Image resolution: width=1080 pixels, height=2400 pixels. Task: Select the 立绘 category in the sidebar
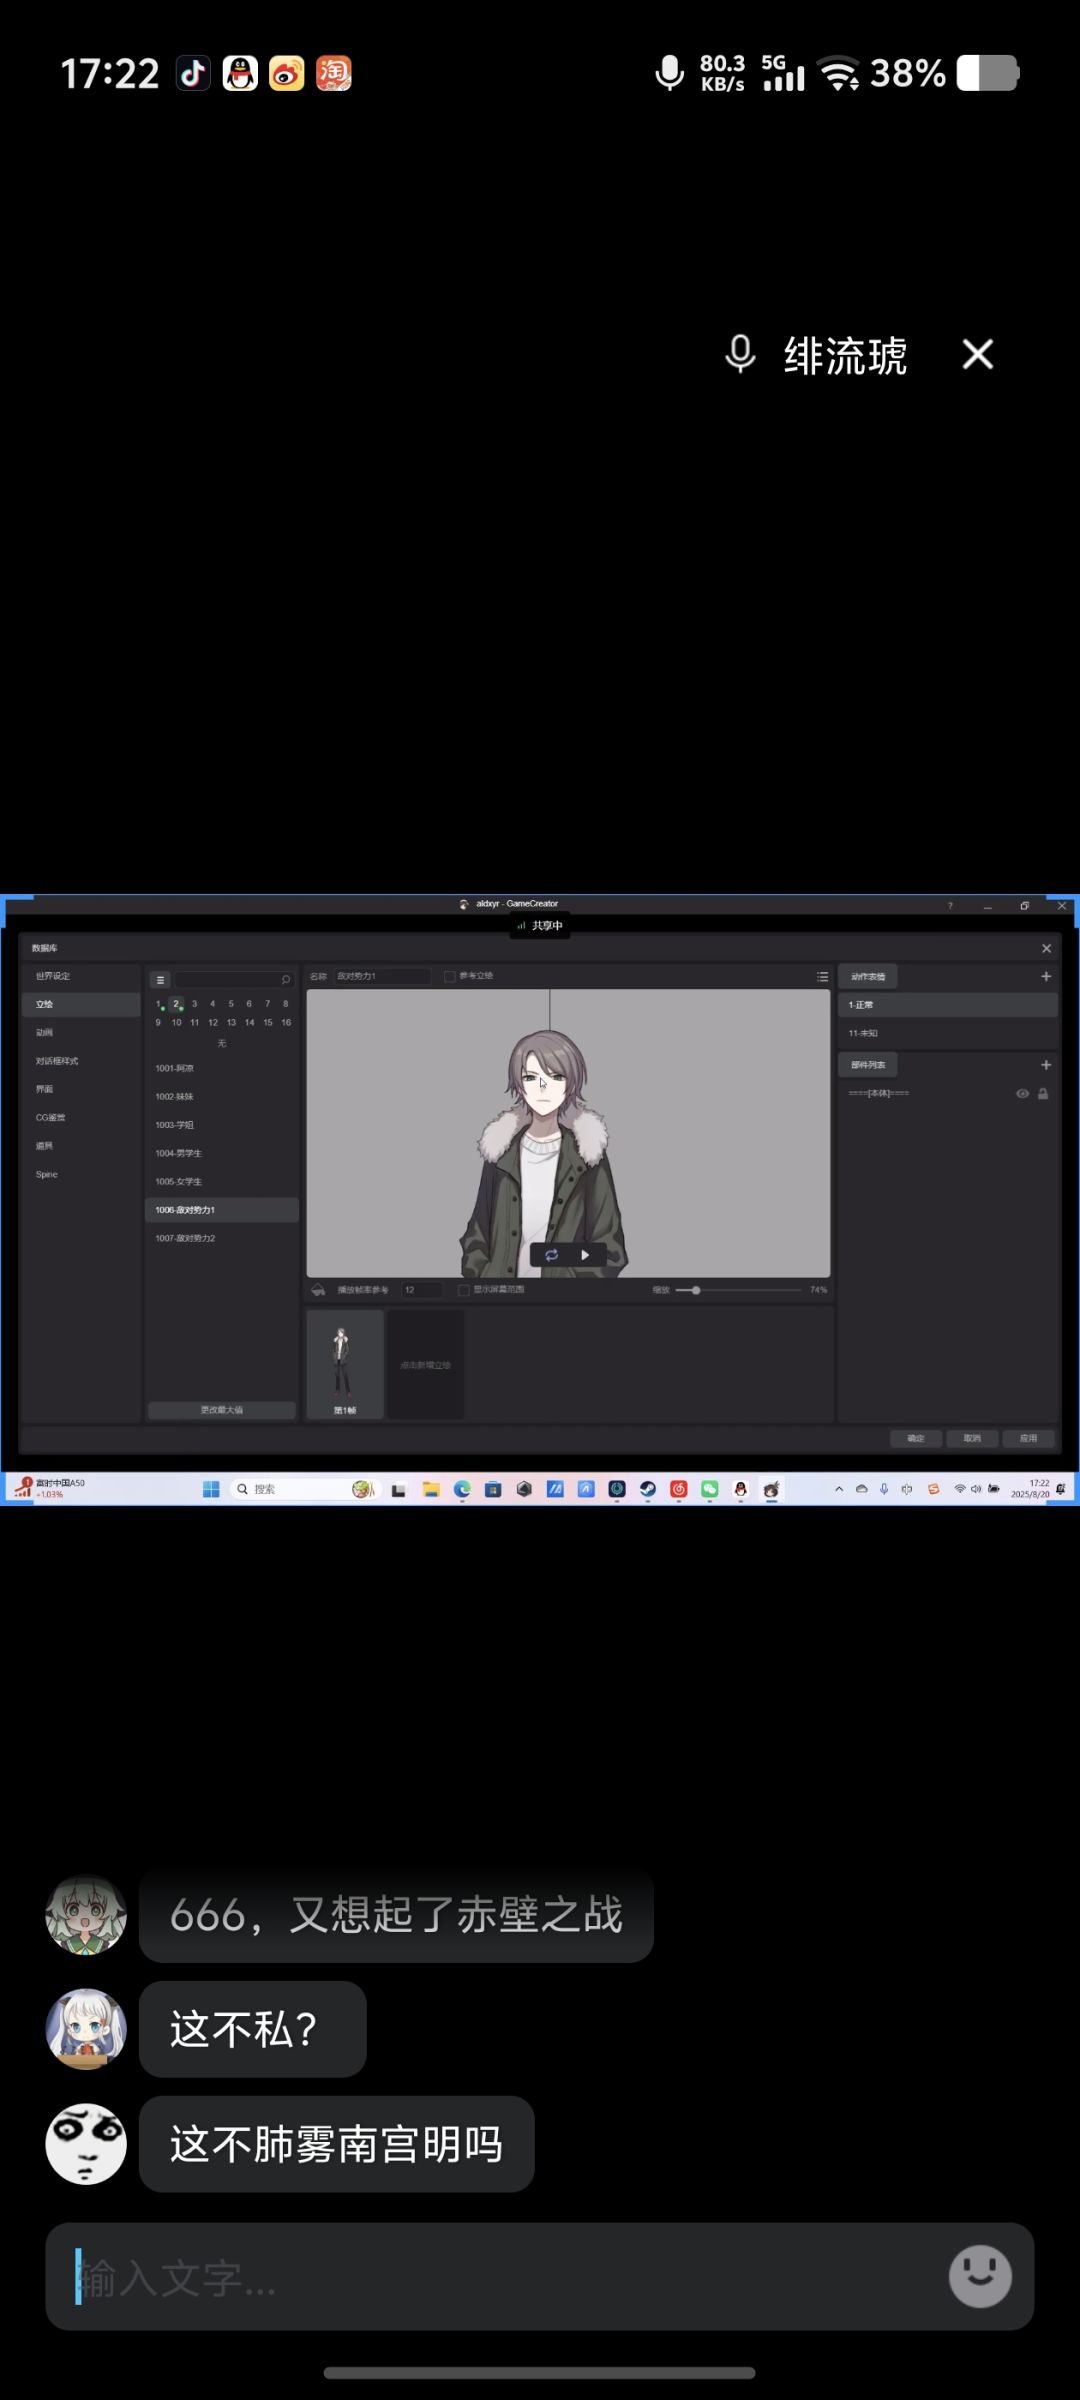[81, 1004]
